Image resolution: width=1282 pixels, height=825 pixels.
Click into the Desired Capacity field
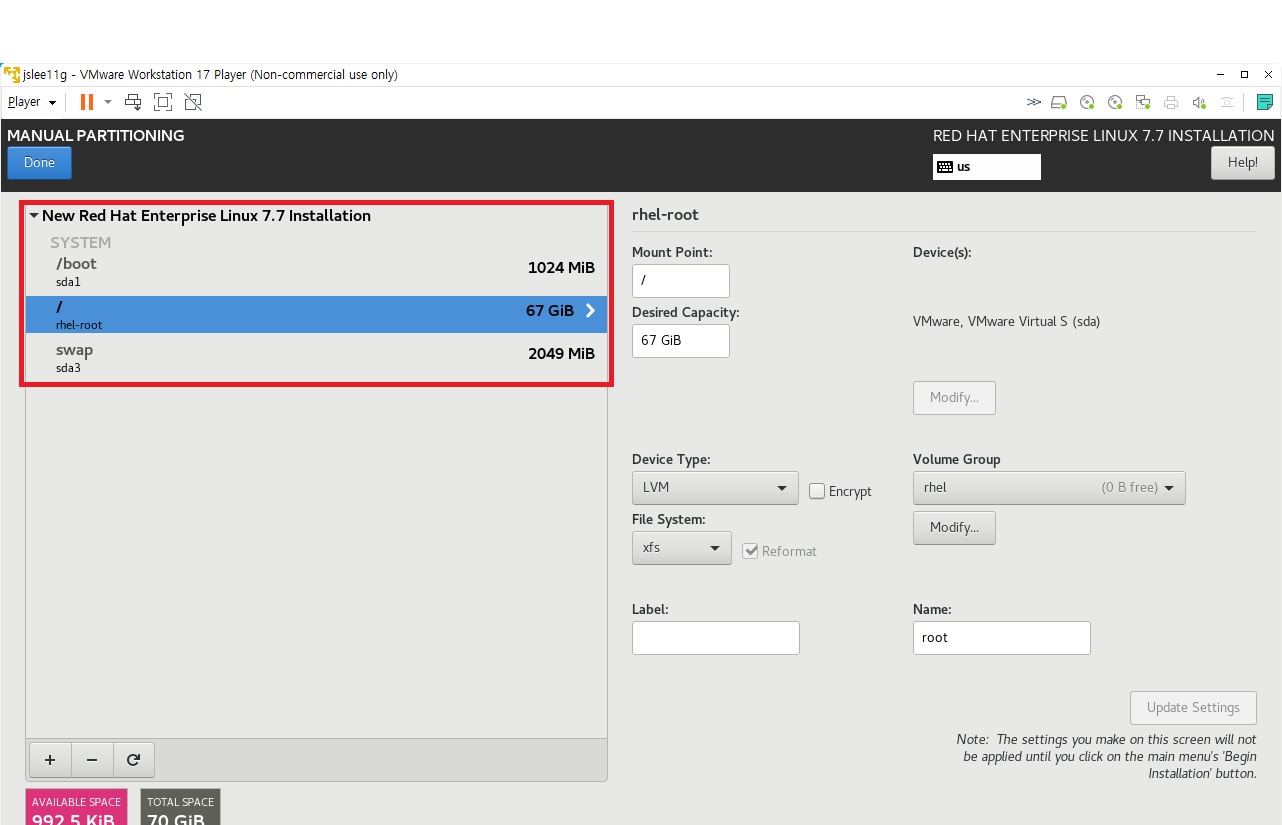tap(681, 341)
